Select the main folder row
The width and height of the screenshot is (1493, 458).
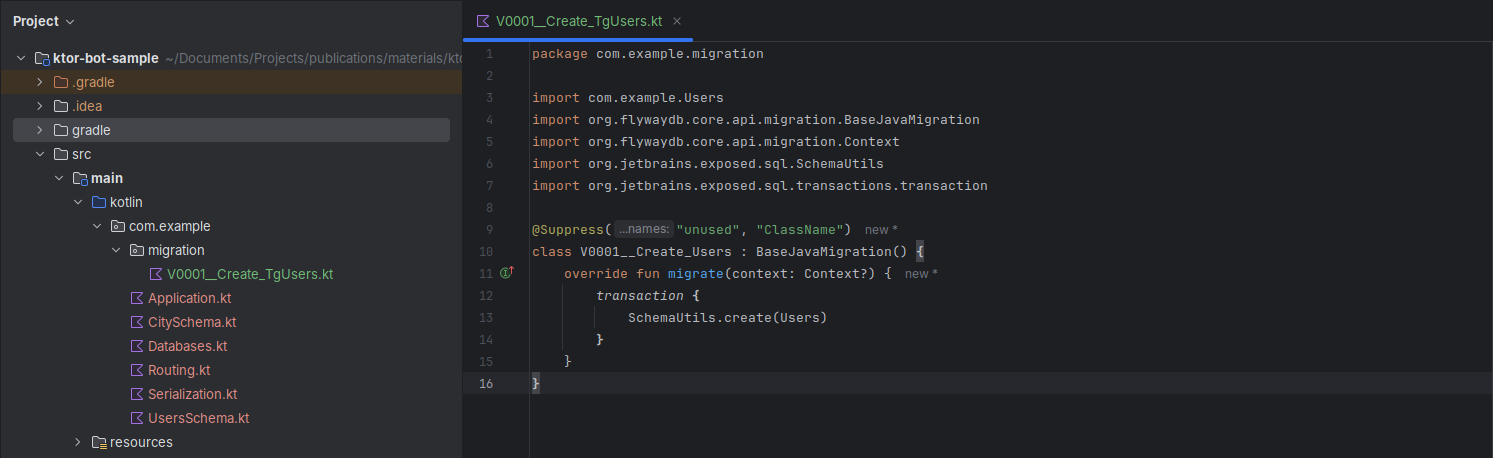click(231, 178)
